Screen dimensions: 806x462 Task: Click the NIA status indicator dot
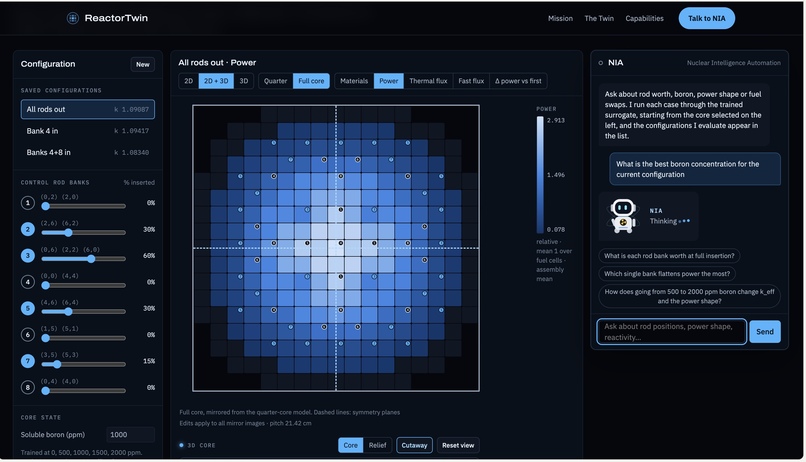click(600, 63)
